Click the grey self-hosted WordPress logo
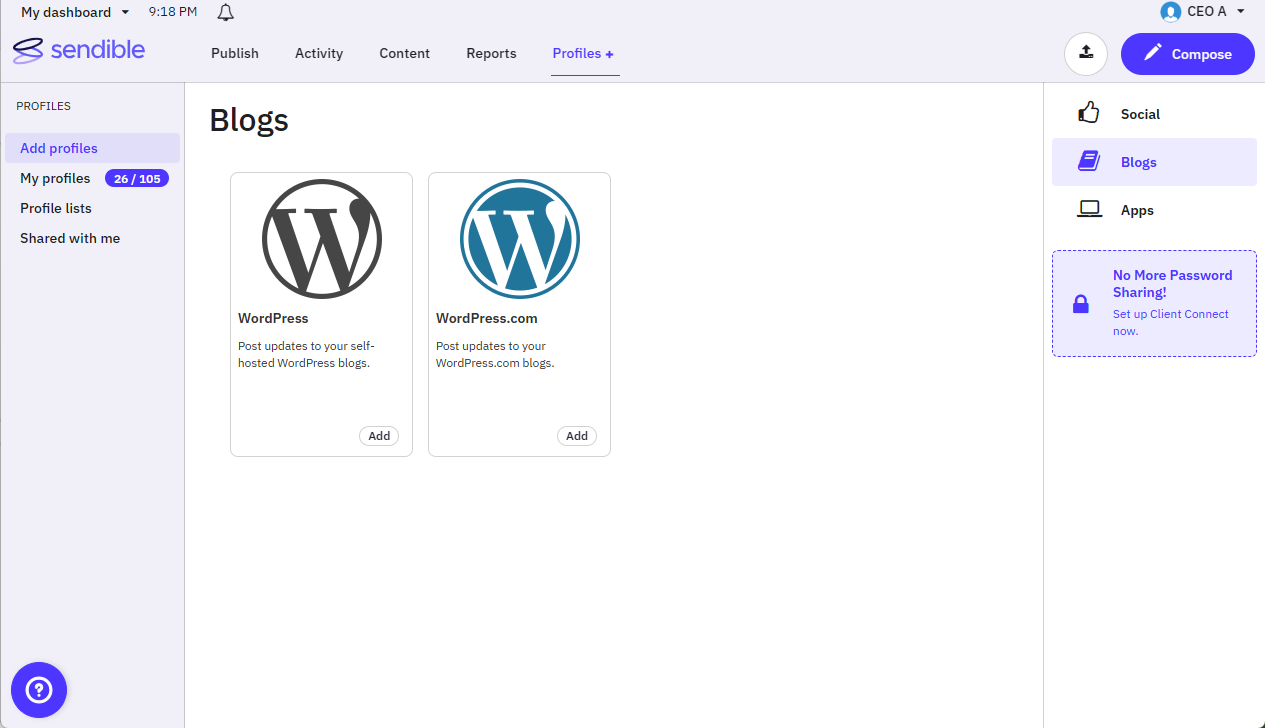The image size is (1265, 728). [322, 239]
